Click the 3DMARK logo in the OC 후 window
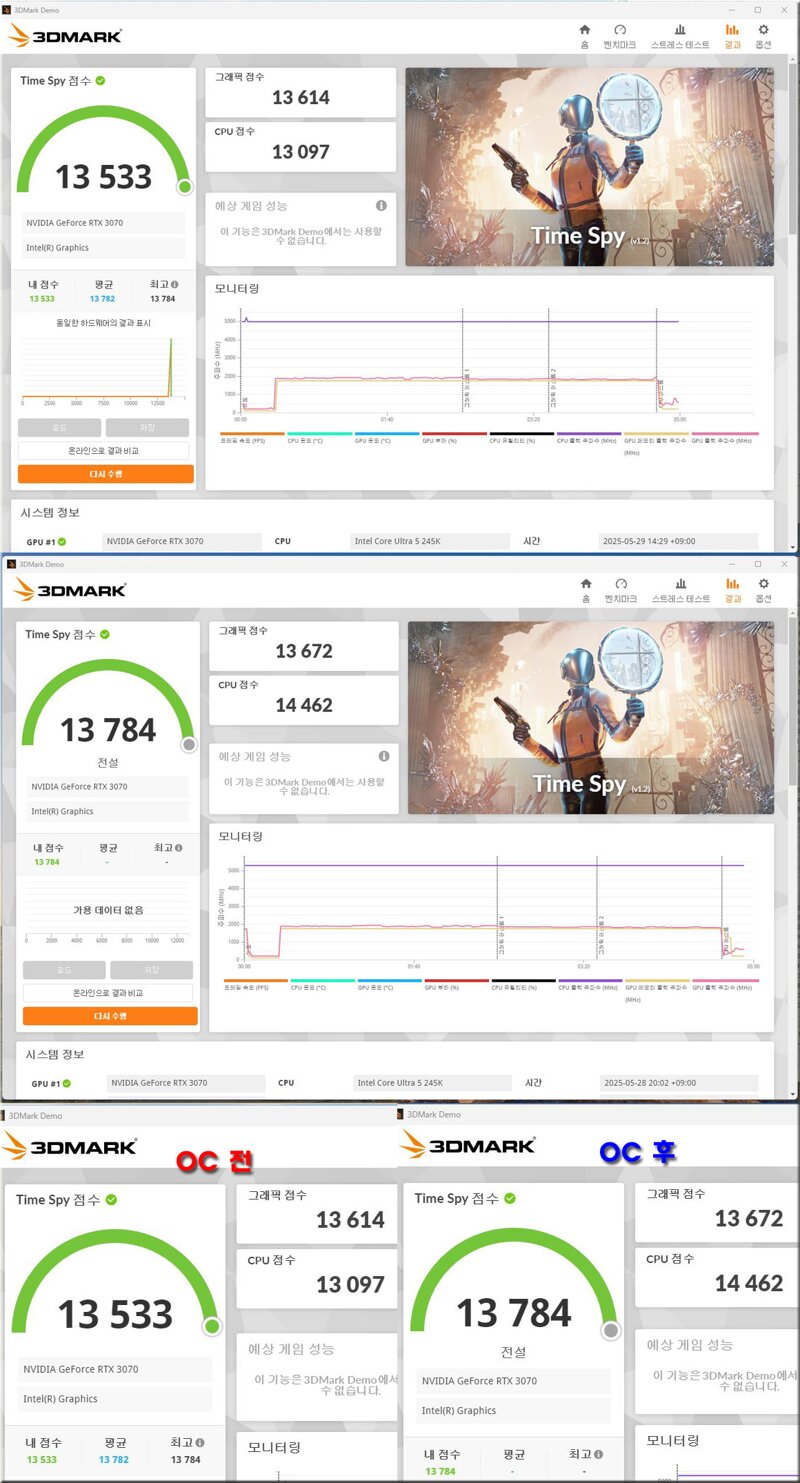The height and width of the screenshot is (1483, 800). [x=467, y=1143]
